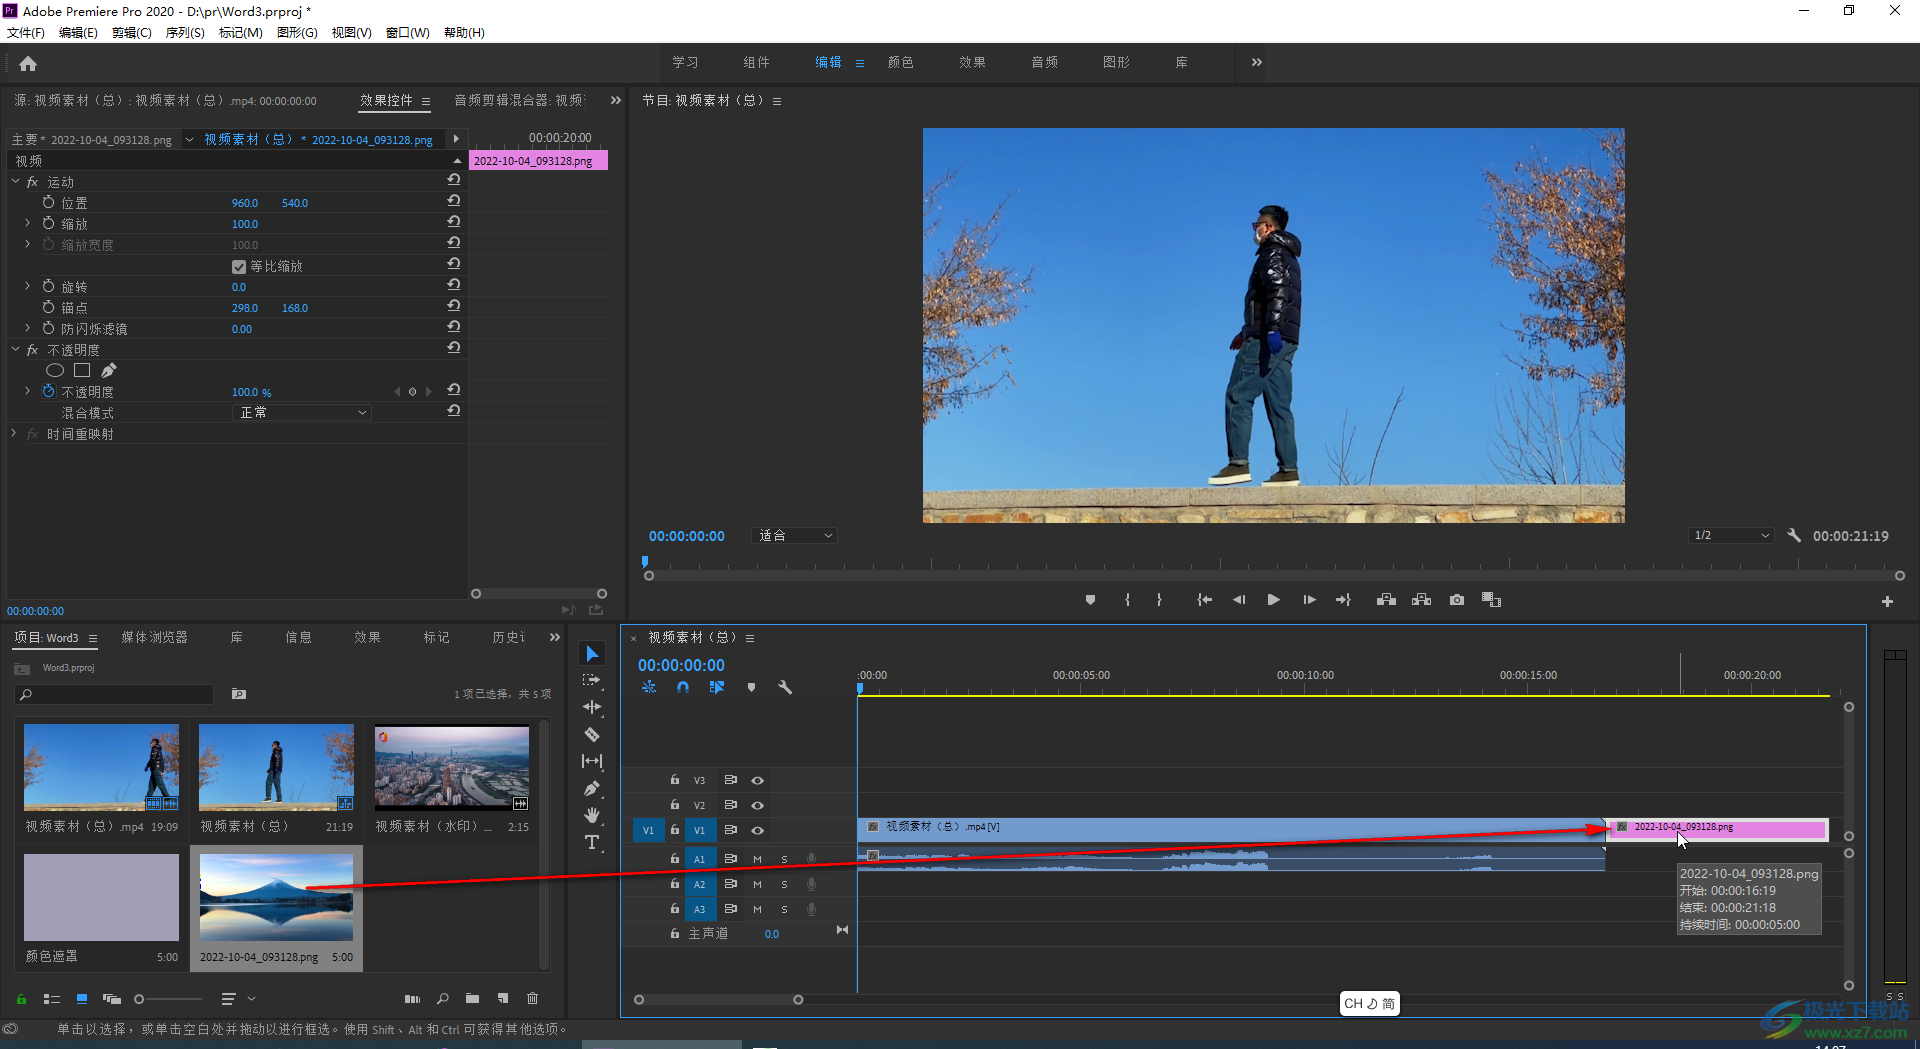Solo track A2

784,884
